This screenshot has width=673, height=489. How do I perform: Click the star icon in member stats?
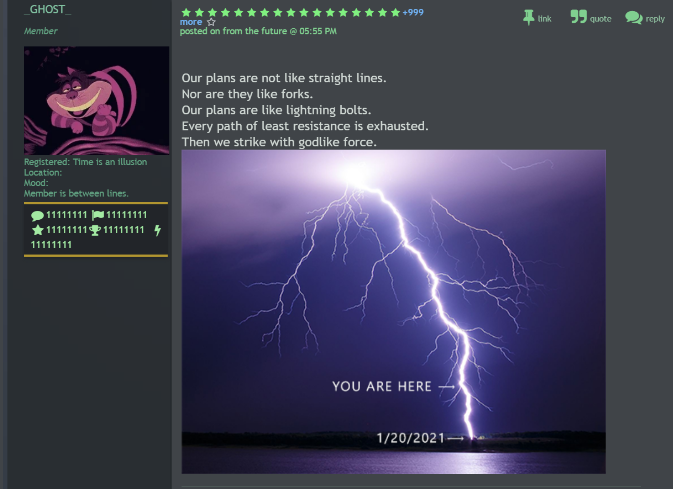[x=38, y=230]
